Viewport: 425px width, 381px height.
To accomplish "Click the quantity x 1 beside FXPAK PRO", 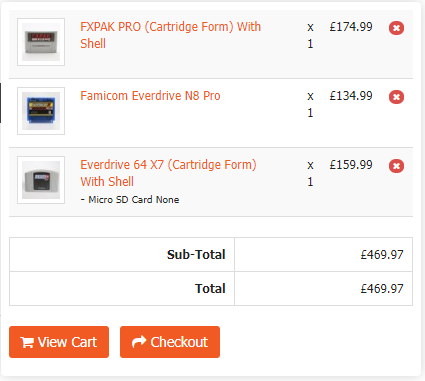I will [x=310, y=35].
